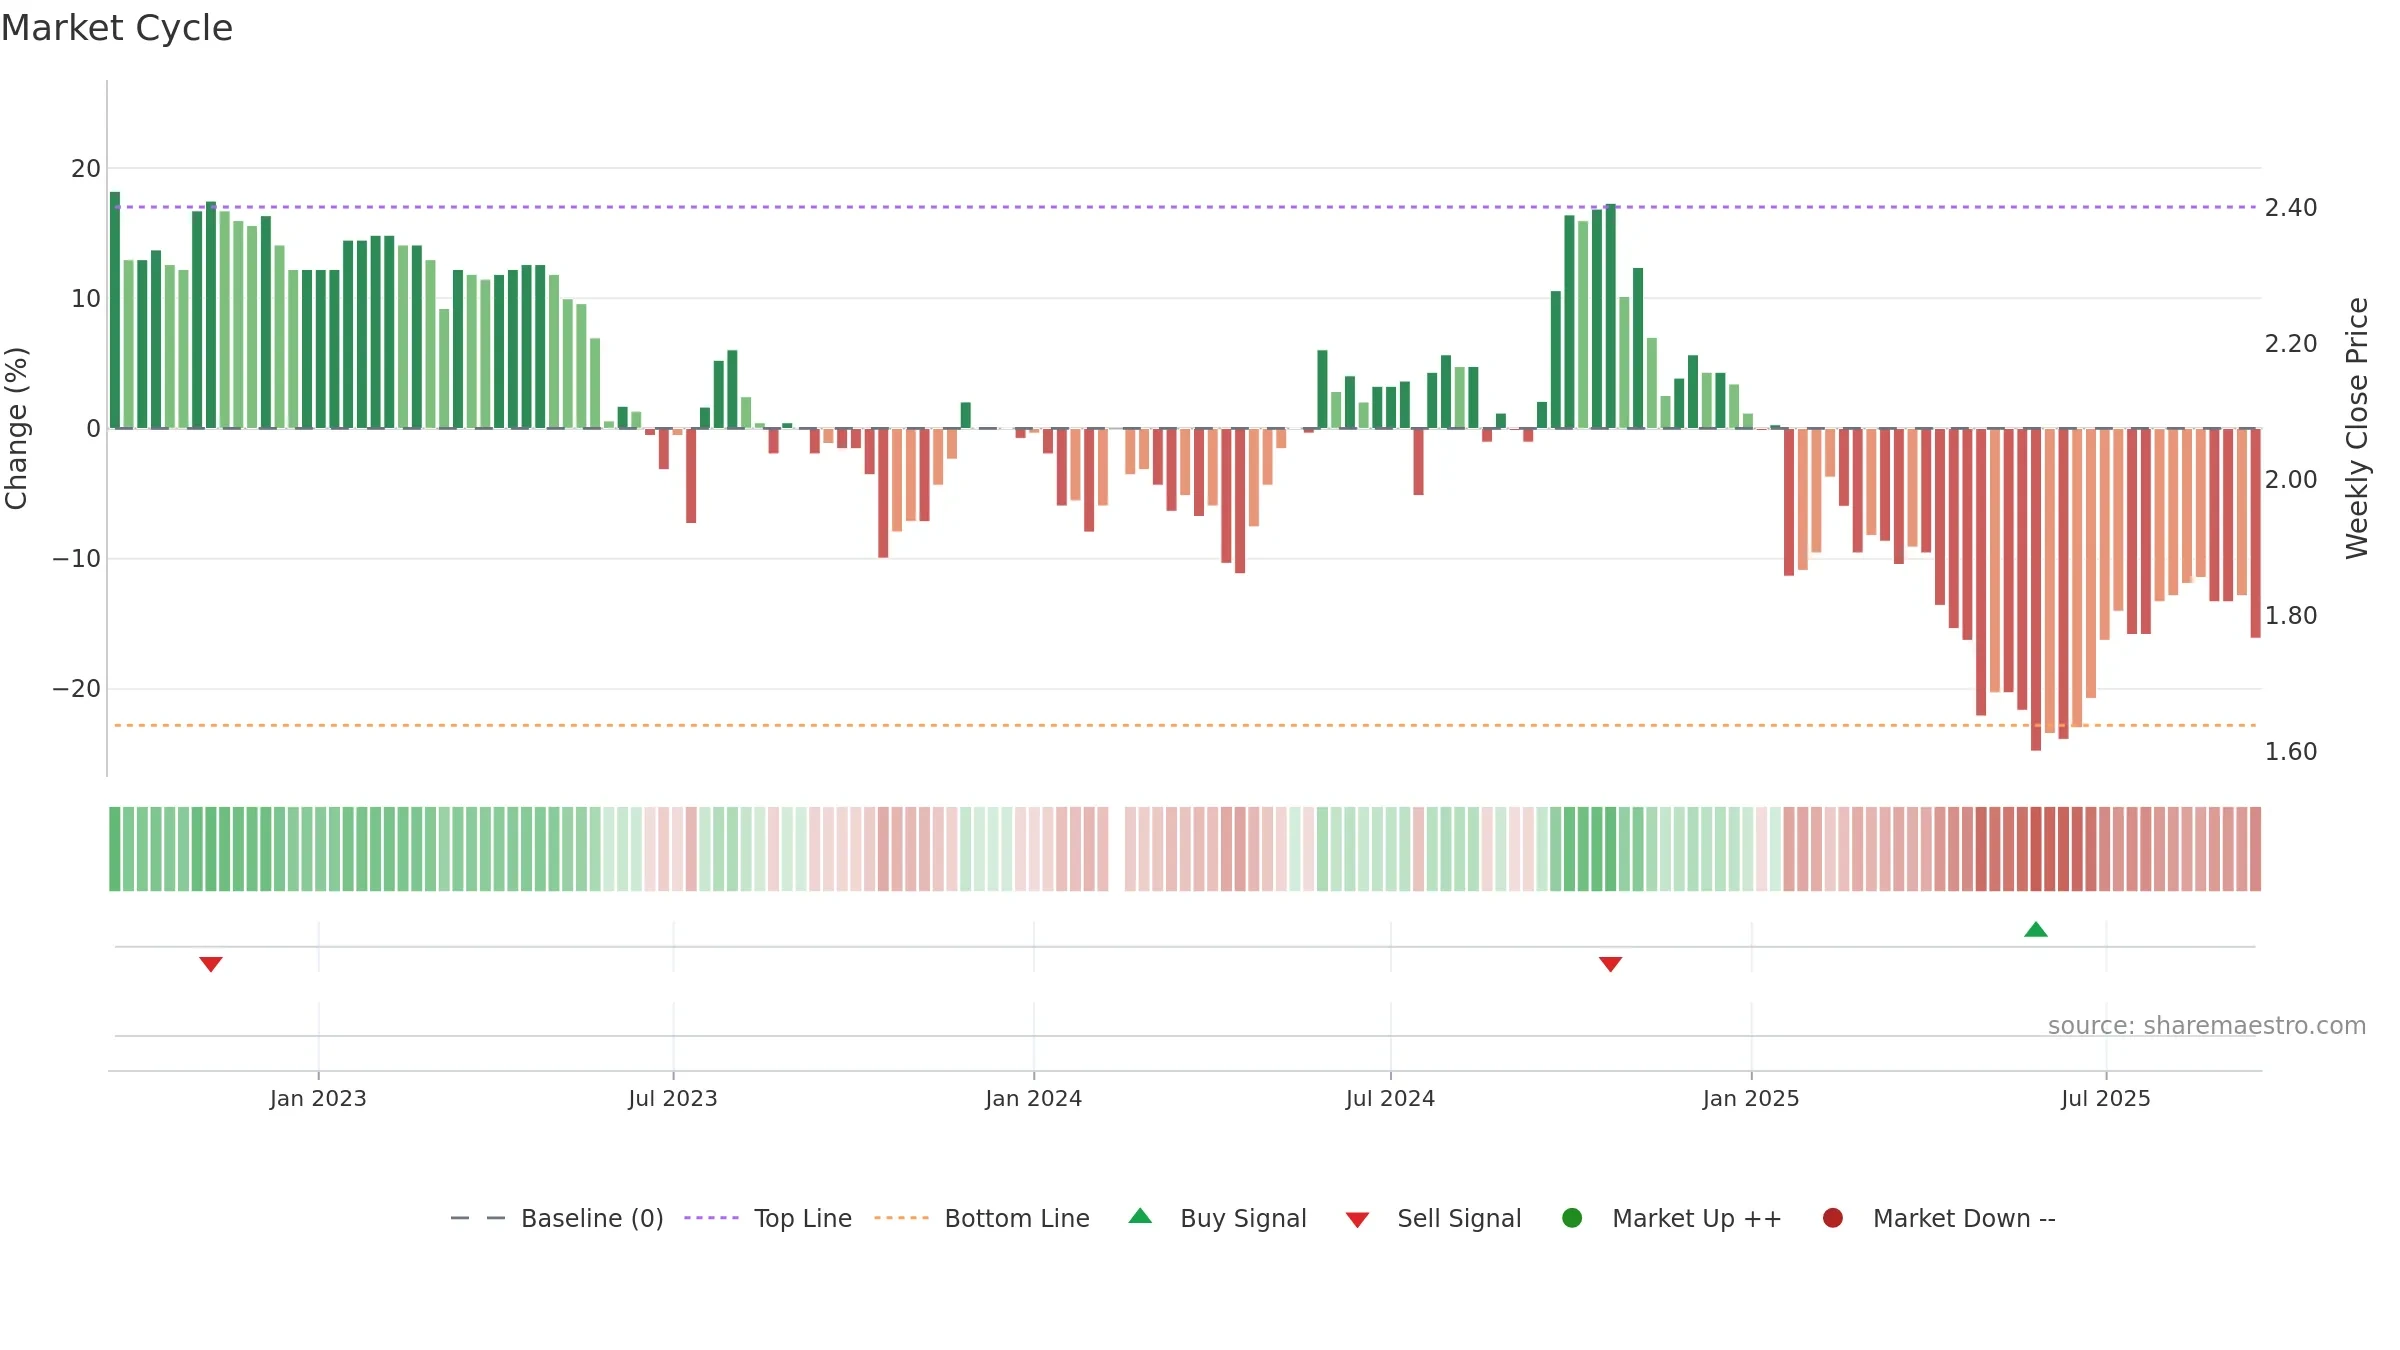
Task: Toggle the Top Line legend entry
Action: pos(768,1218)
